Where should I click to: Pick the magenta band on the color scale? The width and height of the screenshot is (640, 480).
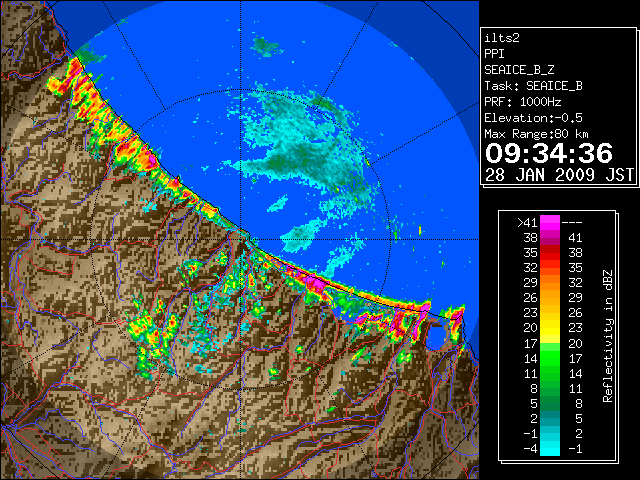click(550, 223)
